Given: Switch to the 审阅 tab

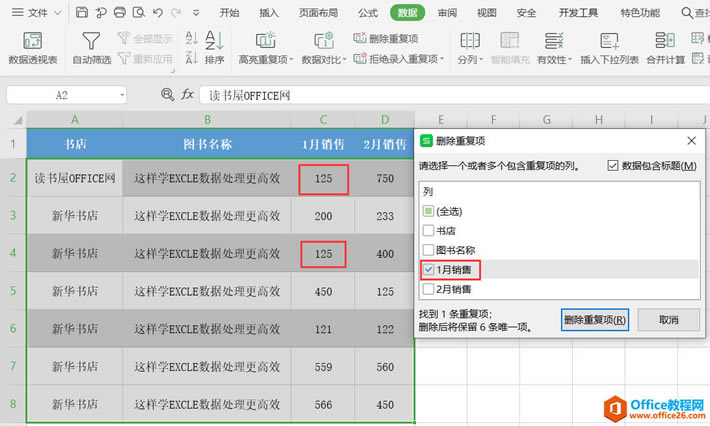Looking at the screenshot, I should coord(447,13).
